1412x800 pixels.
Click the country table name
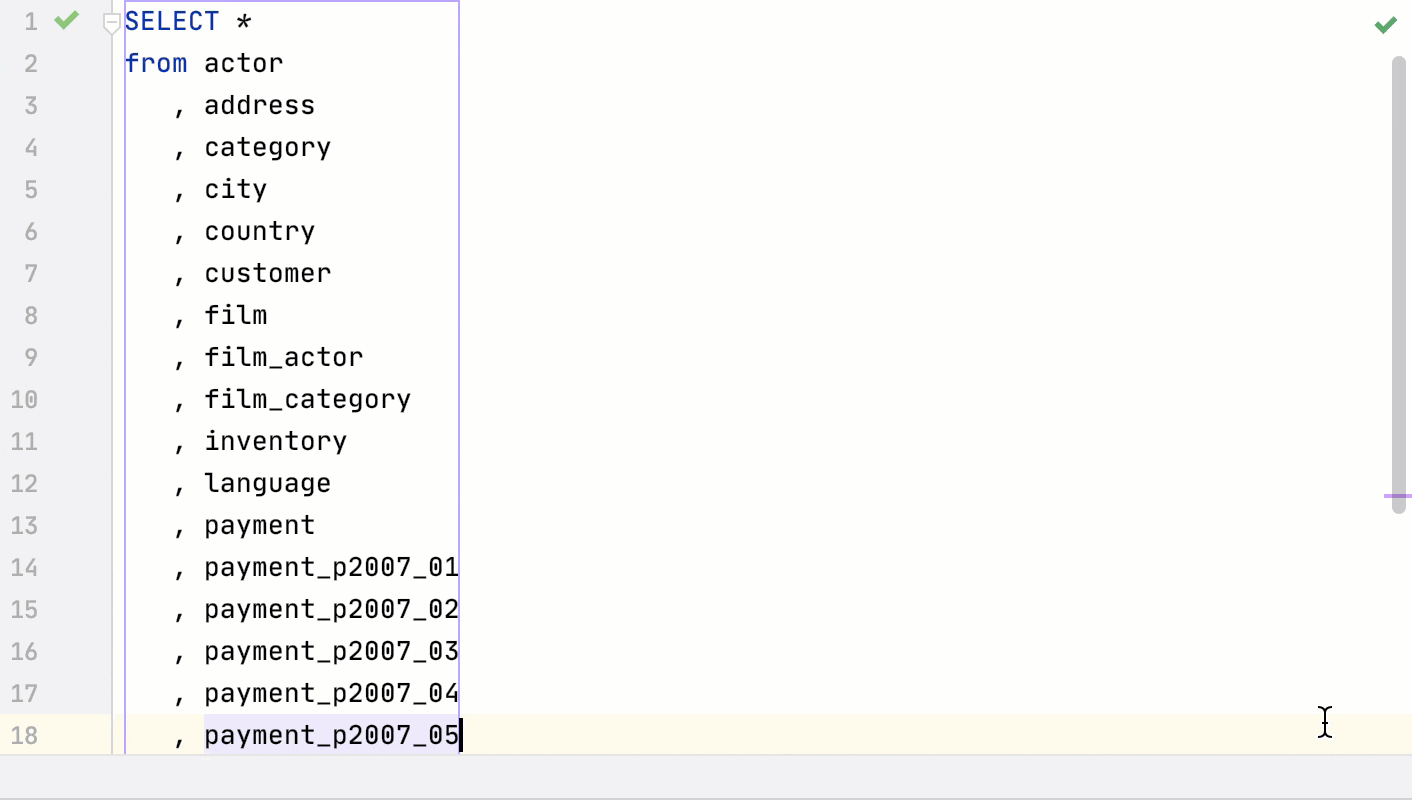(x=259, y=231)
